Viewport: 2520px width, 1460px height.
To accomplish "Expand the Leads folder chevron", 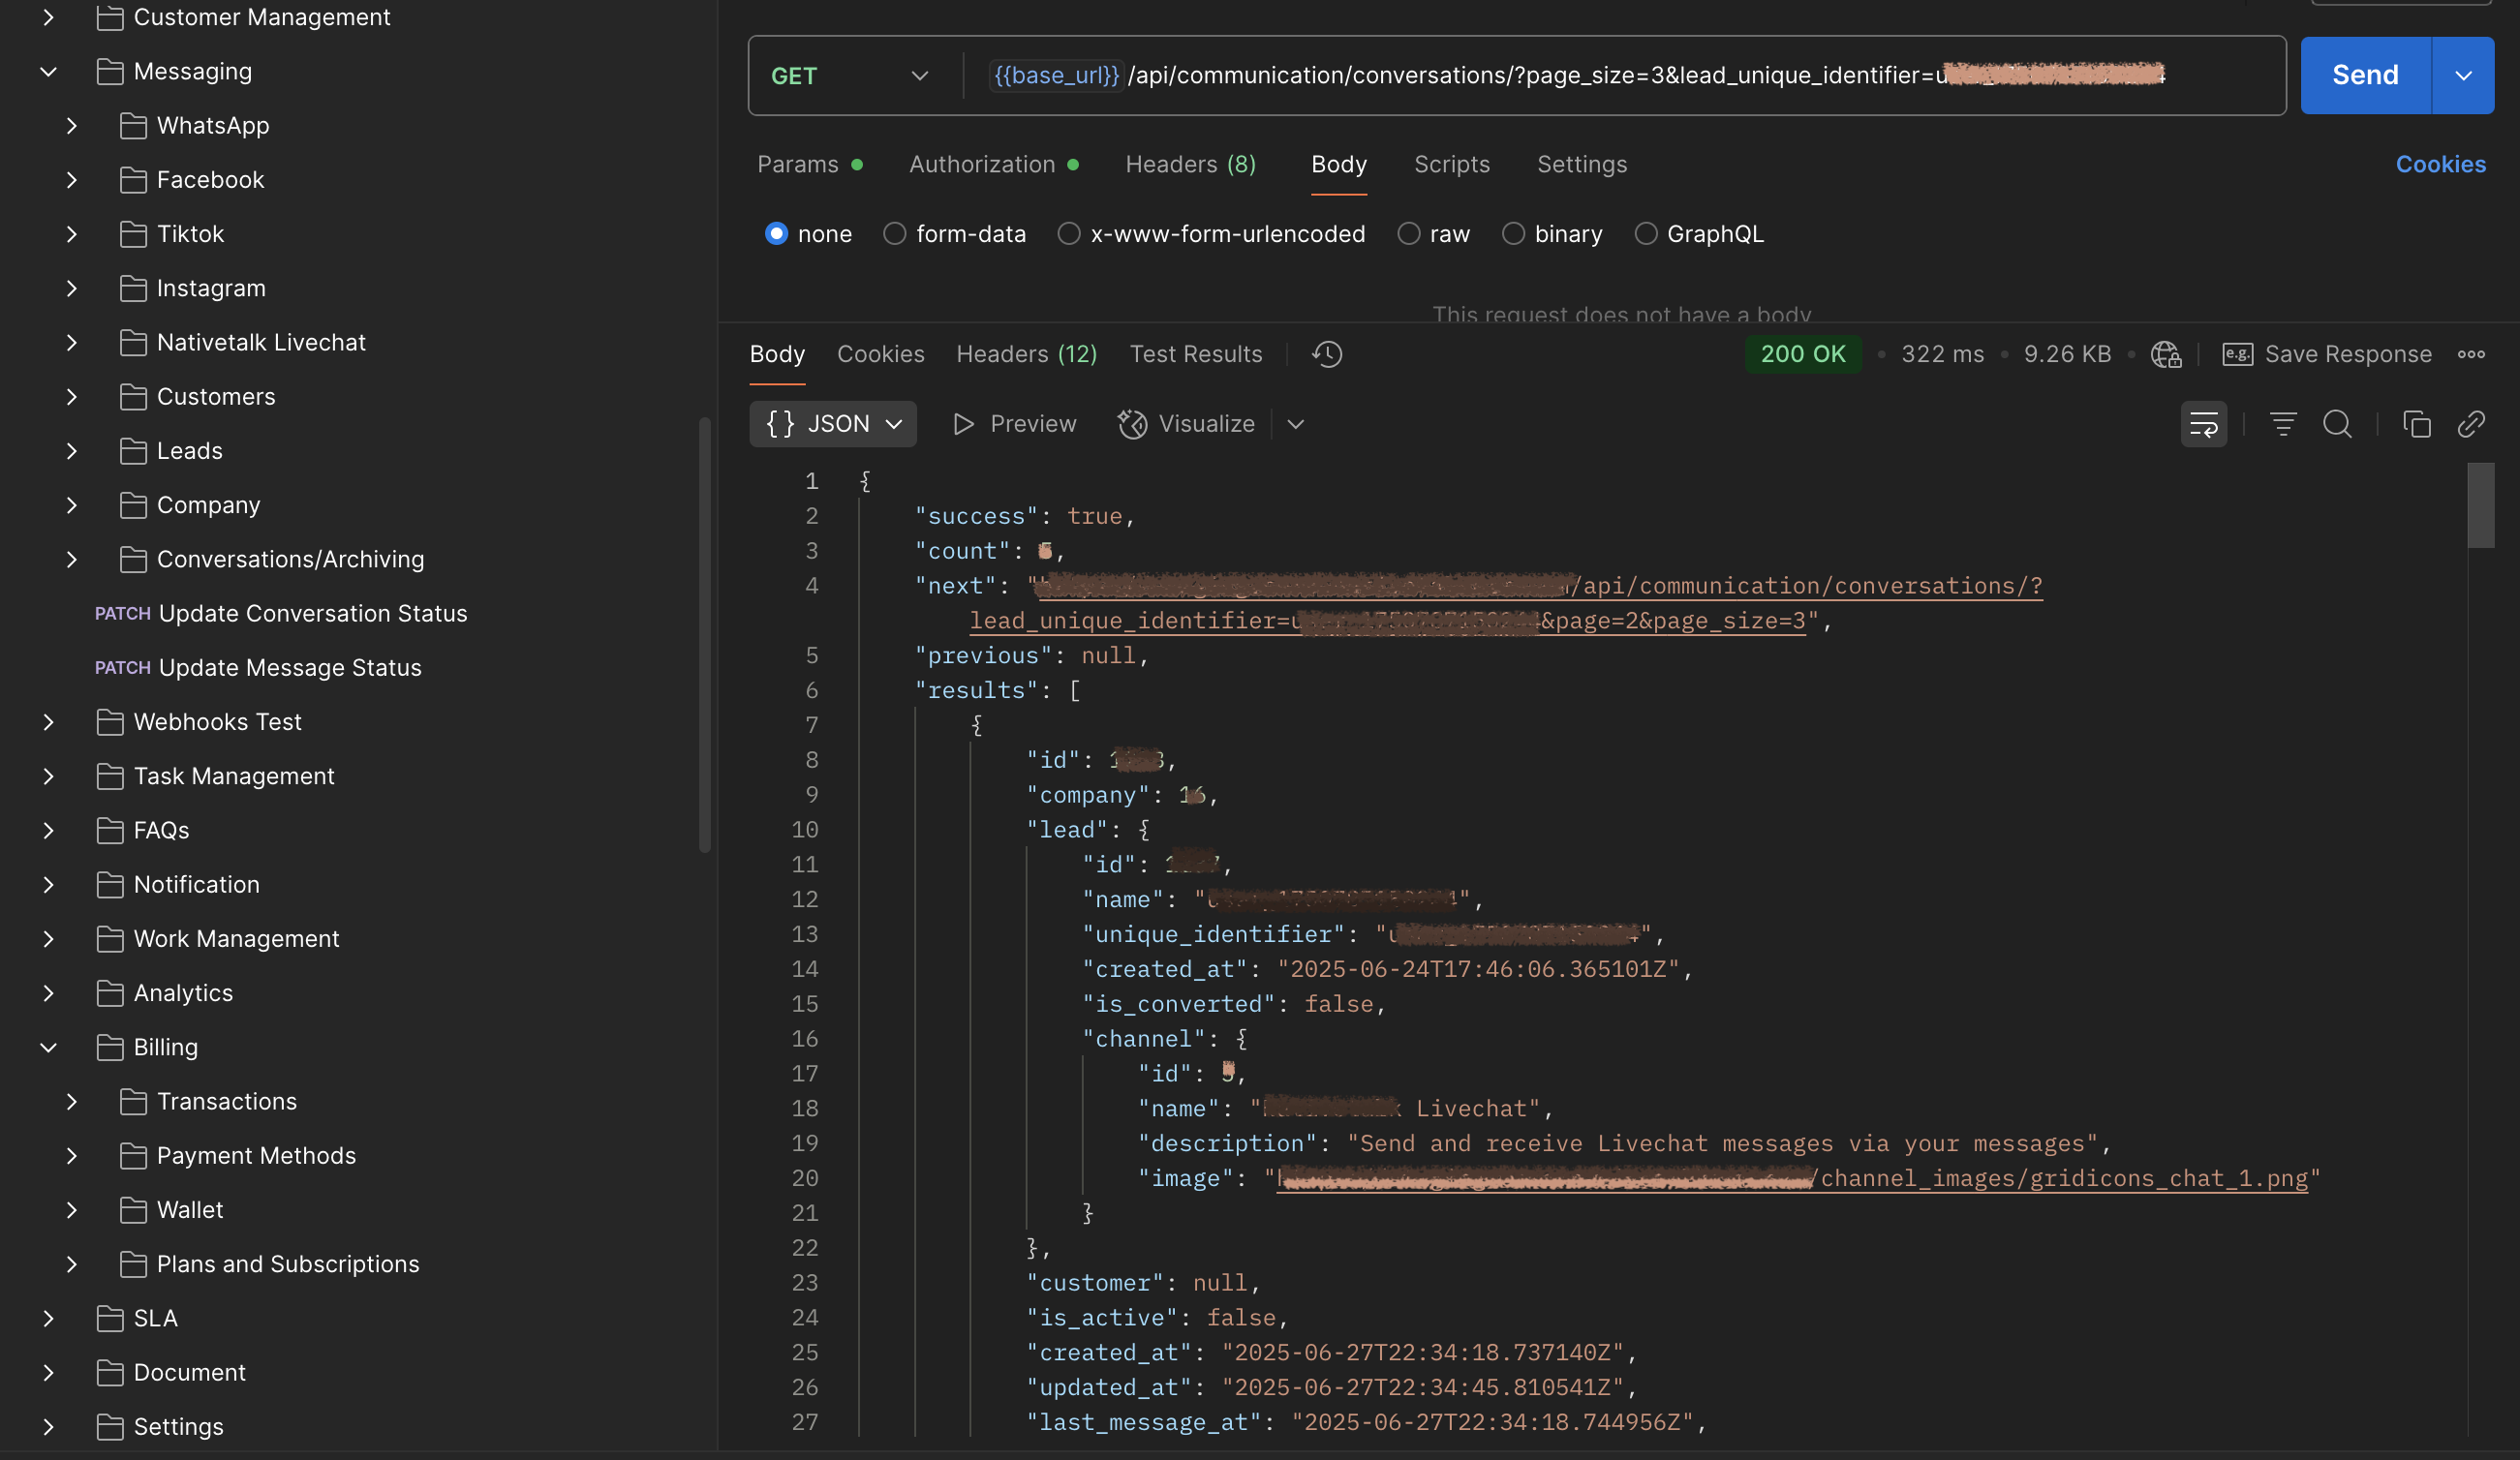I will pos(71,451).
